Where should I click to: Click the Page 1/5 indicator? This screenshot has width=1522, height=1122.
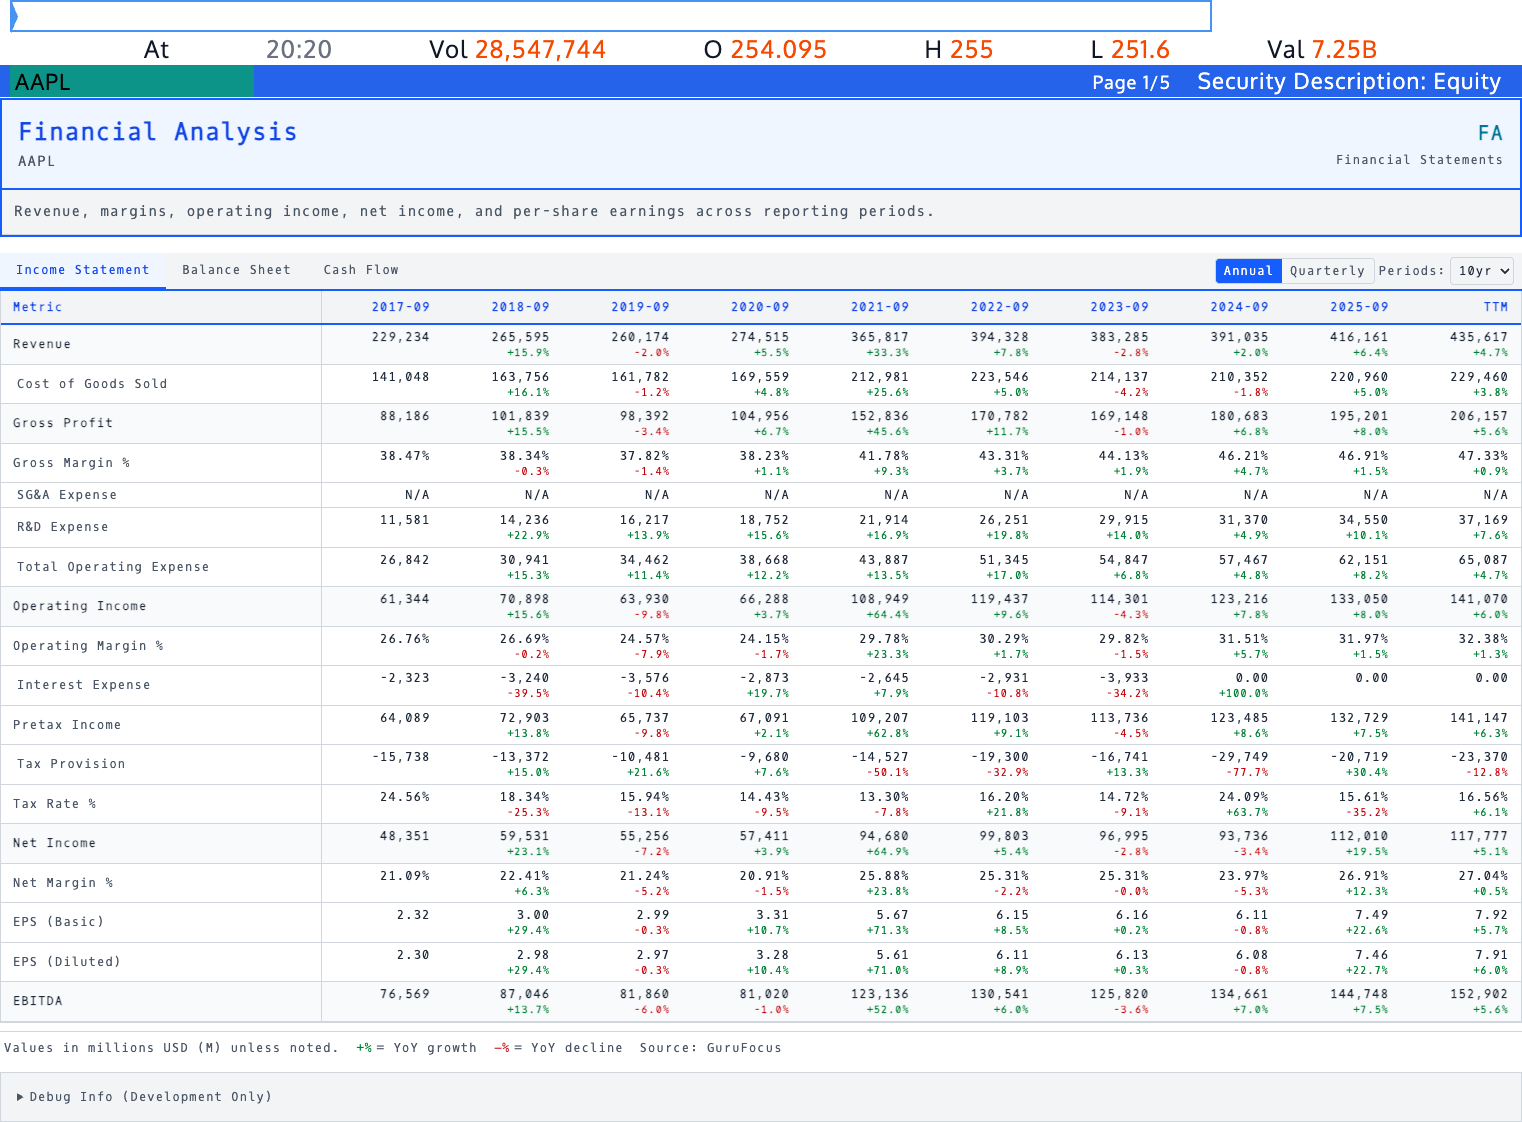tap(1131, 83)
